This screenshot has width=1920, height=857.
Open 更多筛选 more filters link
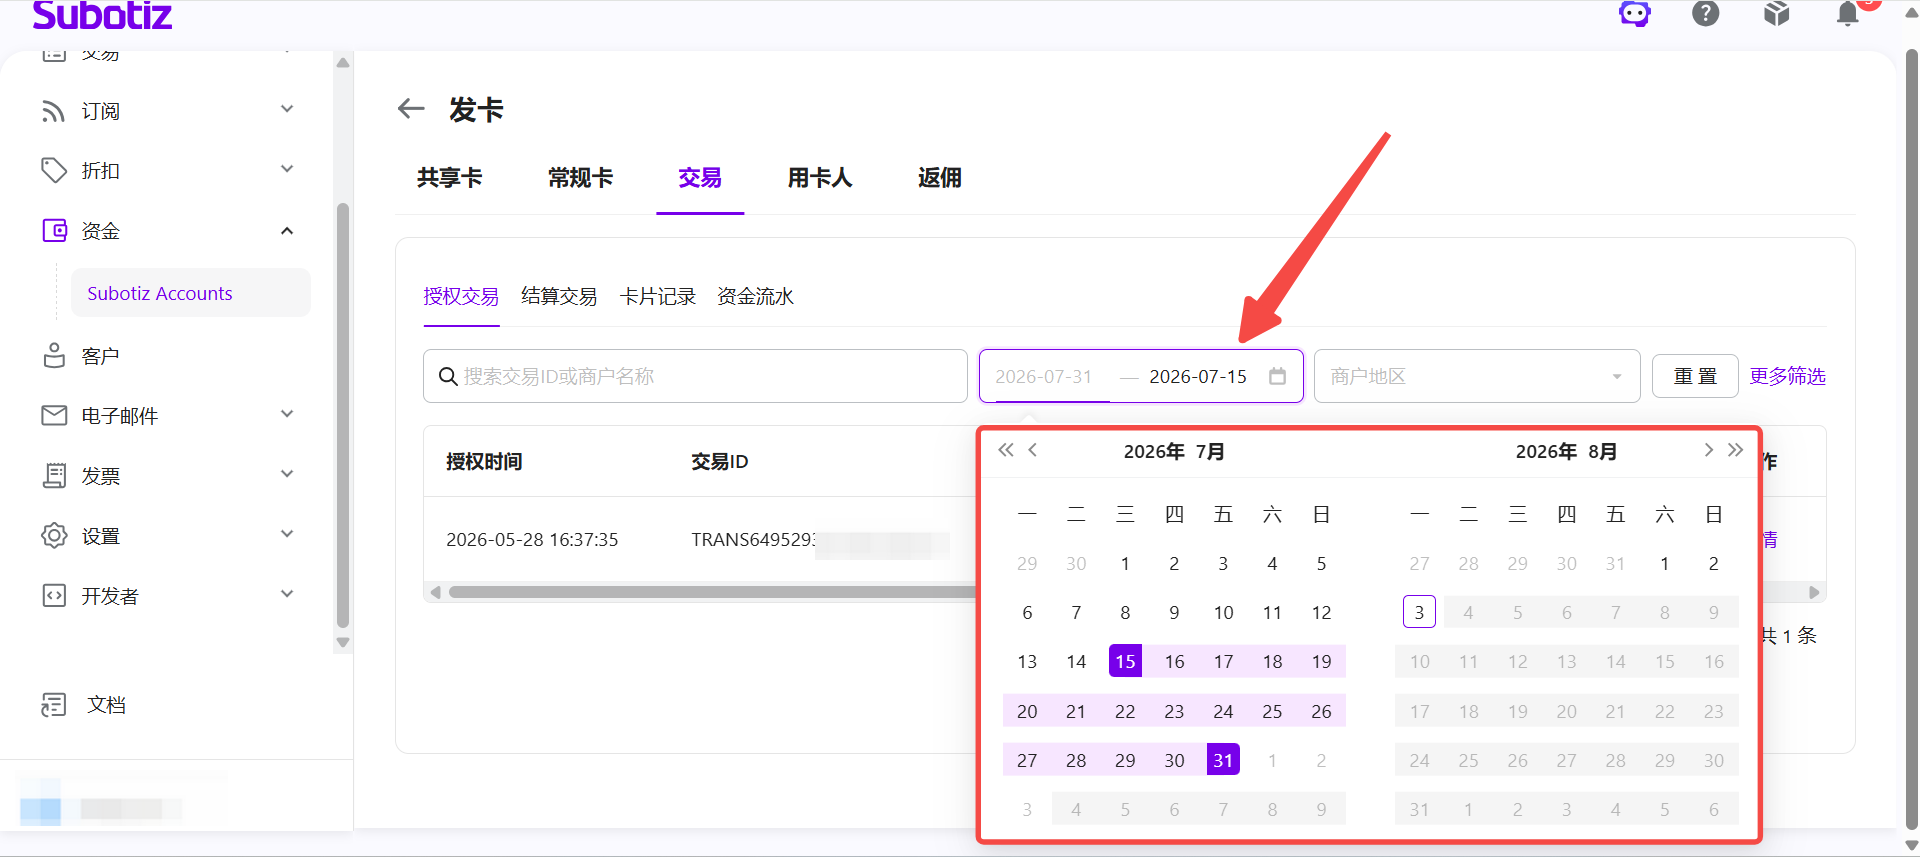pyautogui.click(x=1787, y=376)
